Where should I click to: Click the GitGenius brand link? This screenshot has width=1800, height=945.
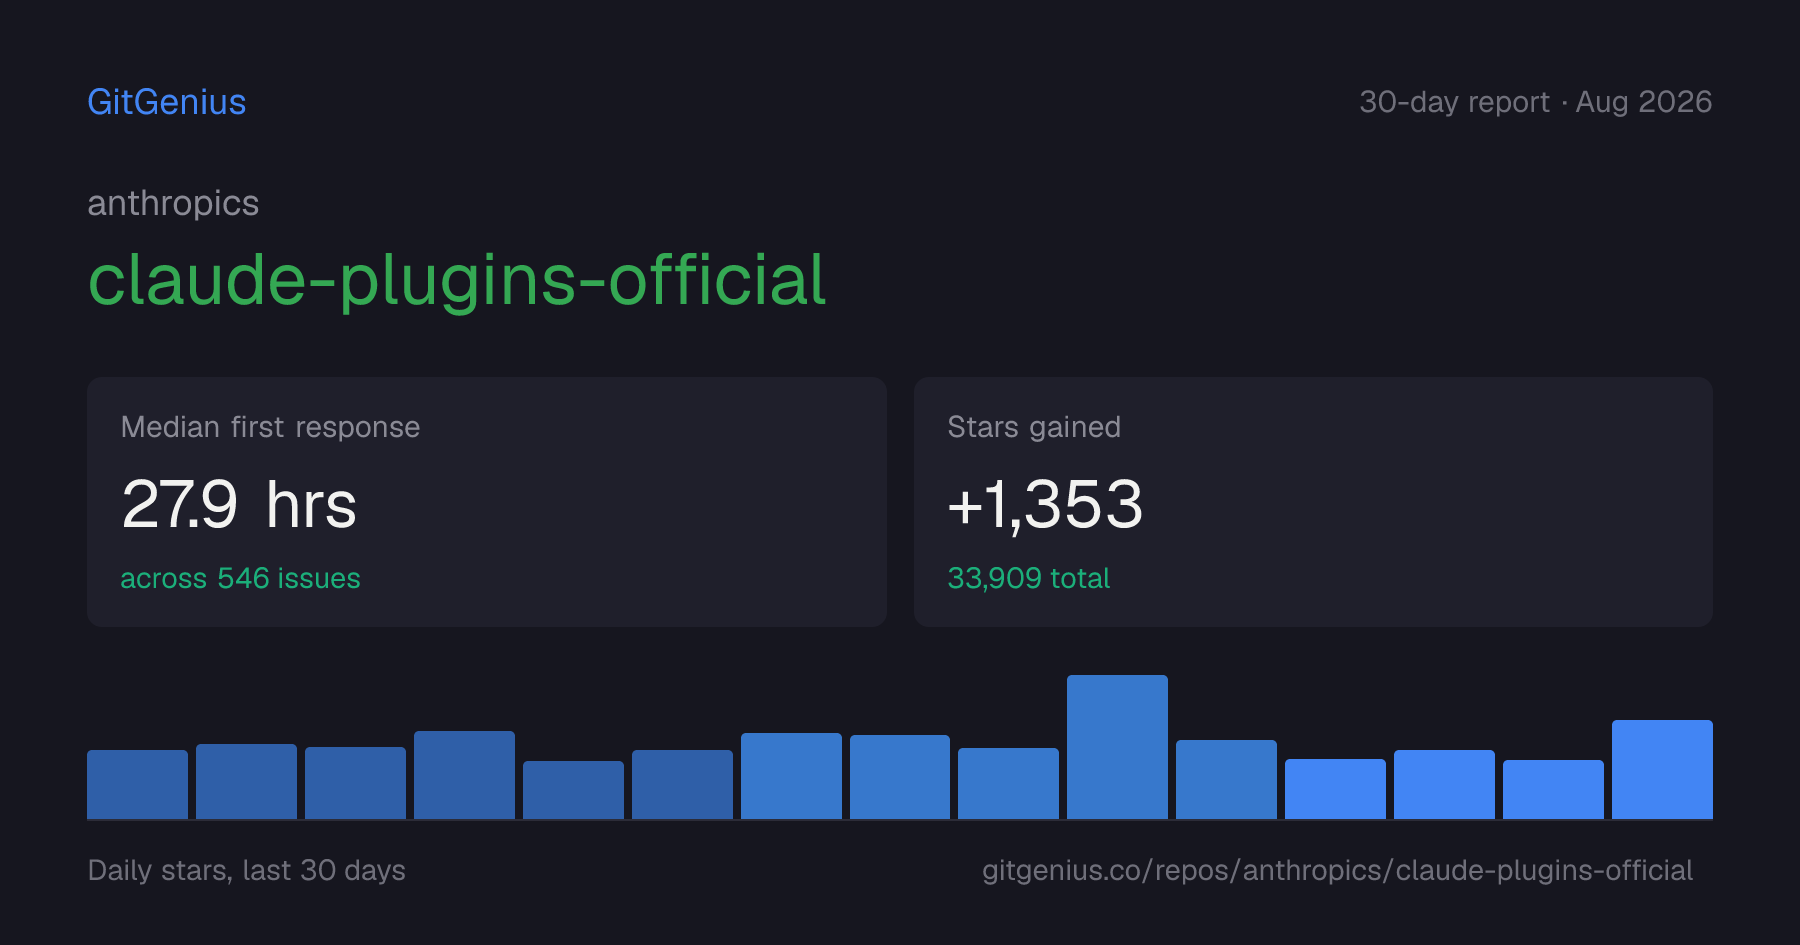(167, 102)
